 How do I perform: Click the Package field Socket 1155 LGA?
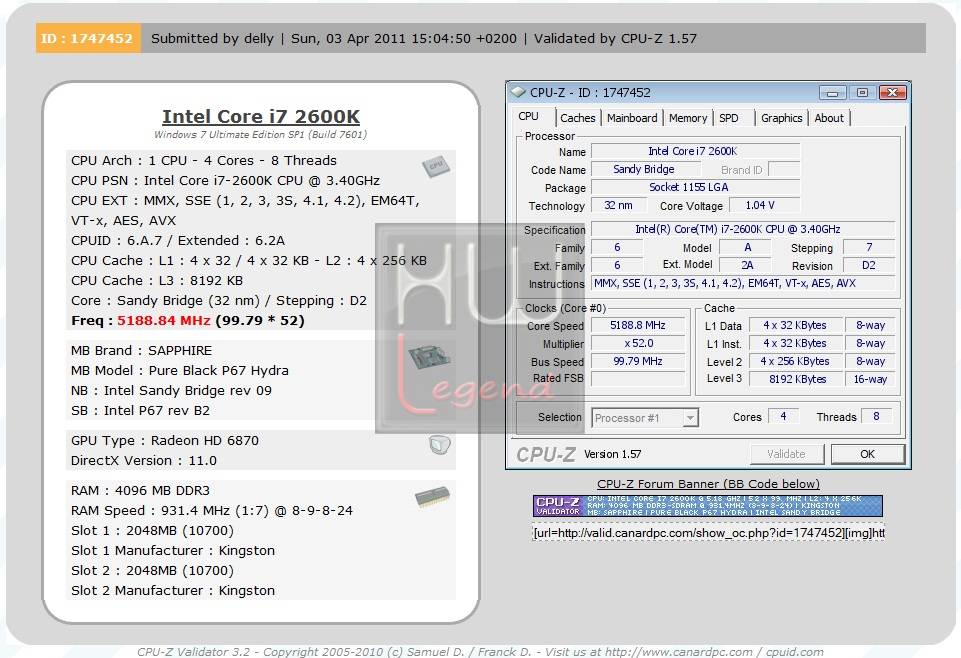click(695, 187)
